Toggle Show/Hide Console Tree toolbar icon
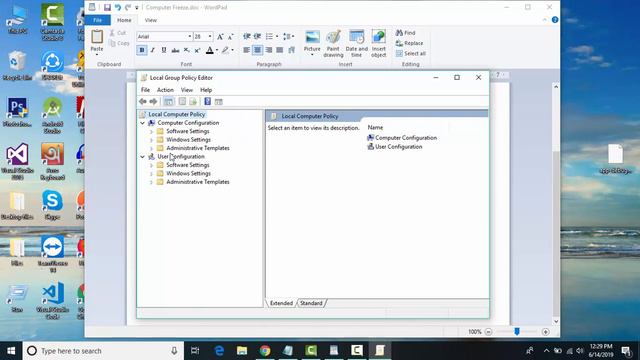 [169, 102]
